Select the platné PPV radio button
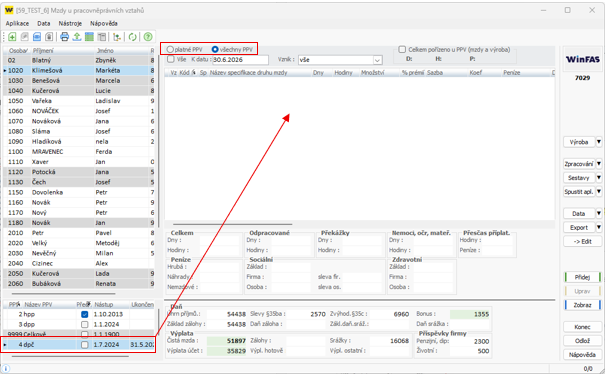This screenshot has height=375, width=609. coord(170,49)
